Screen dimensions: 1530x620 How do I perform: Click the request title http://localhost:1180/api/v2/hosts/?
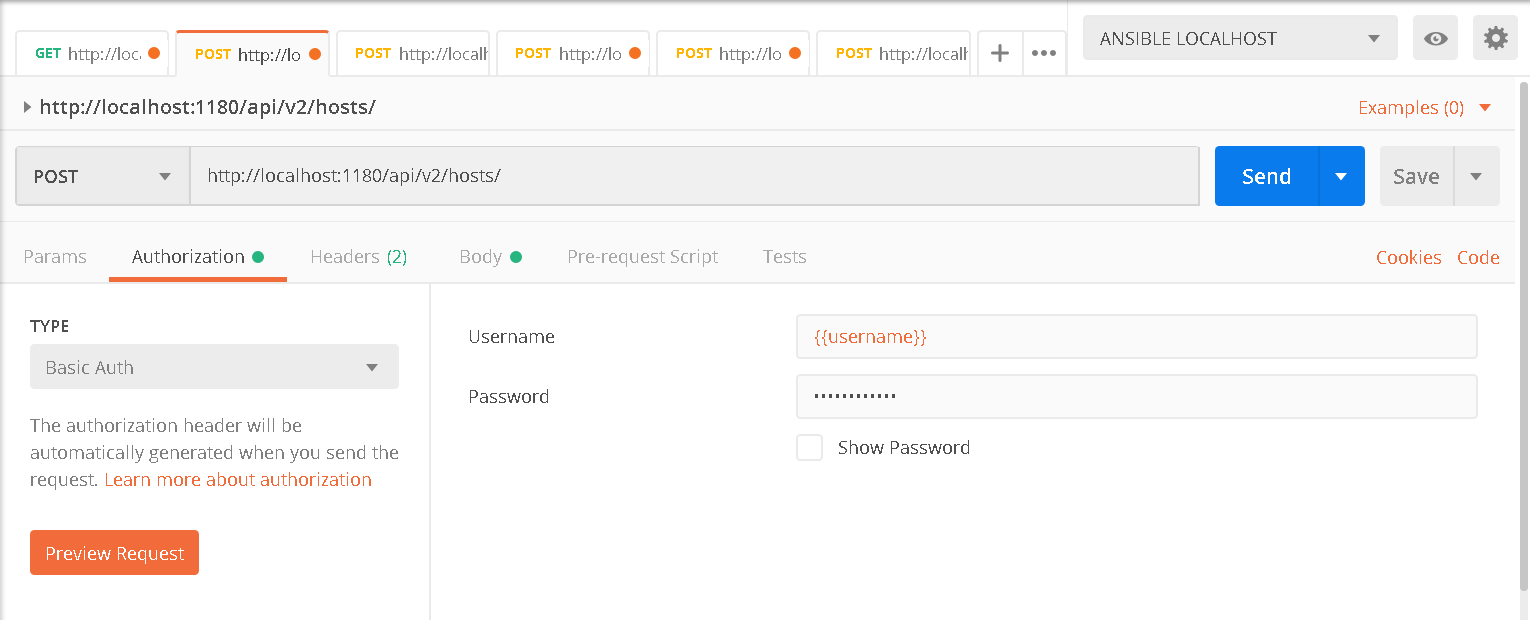pyautogui.click(x=207, y=106)
